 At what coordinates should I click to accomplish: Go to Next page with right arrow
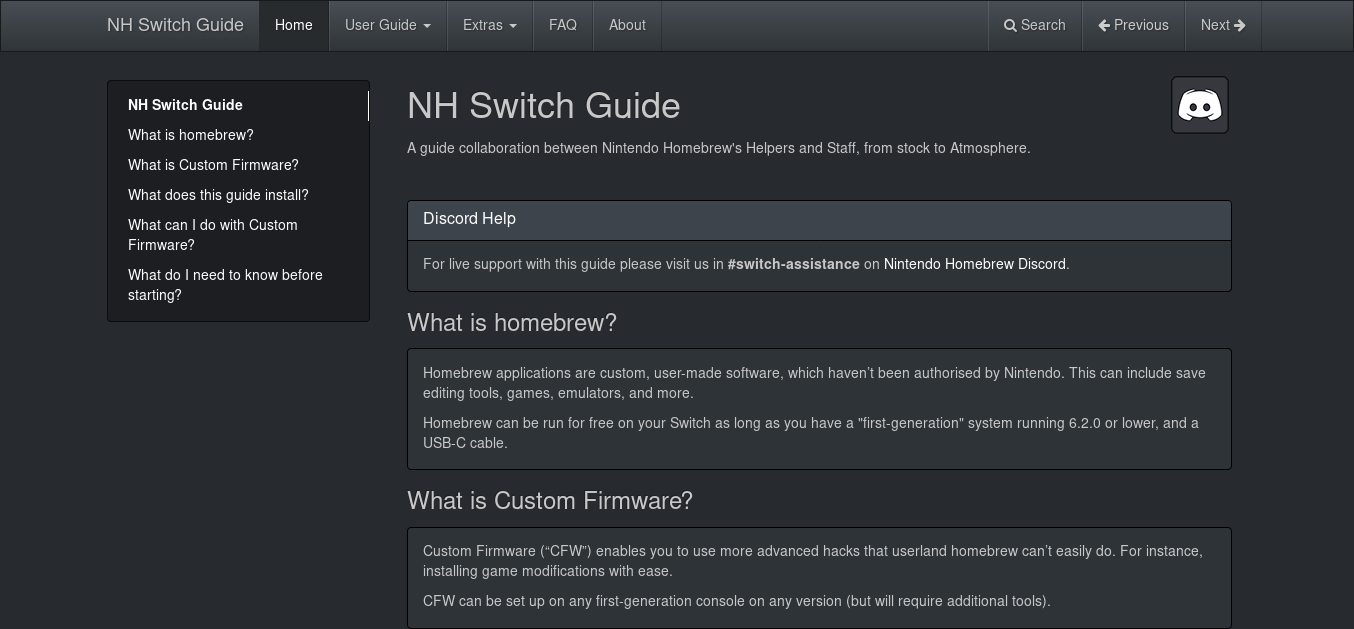[1223, 25]
